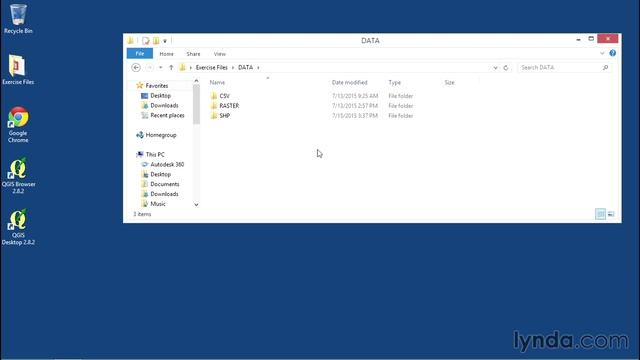Open the Share ribbon tab
This screenshot has height=360, width=640.
click(193, 54)
